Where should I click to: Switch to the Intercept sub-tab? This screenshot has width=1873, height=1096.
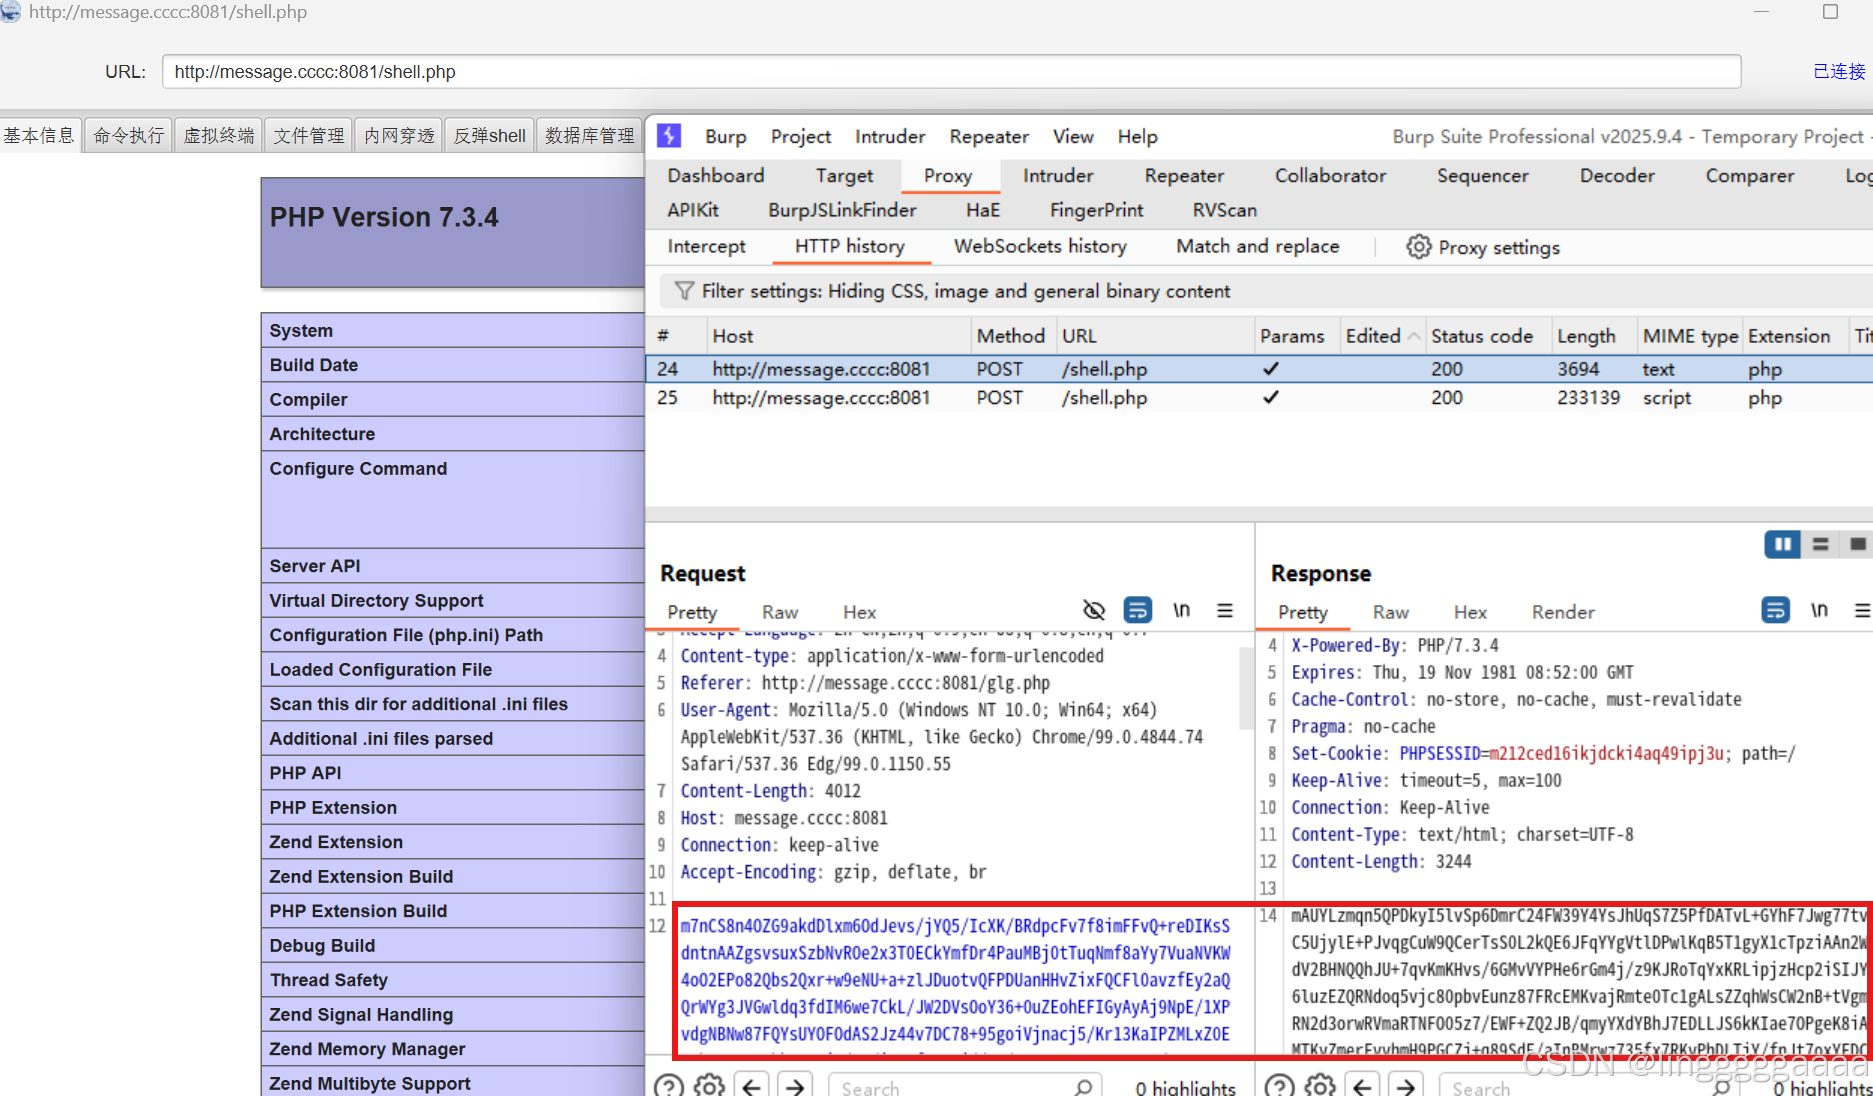coord(706,246)
